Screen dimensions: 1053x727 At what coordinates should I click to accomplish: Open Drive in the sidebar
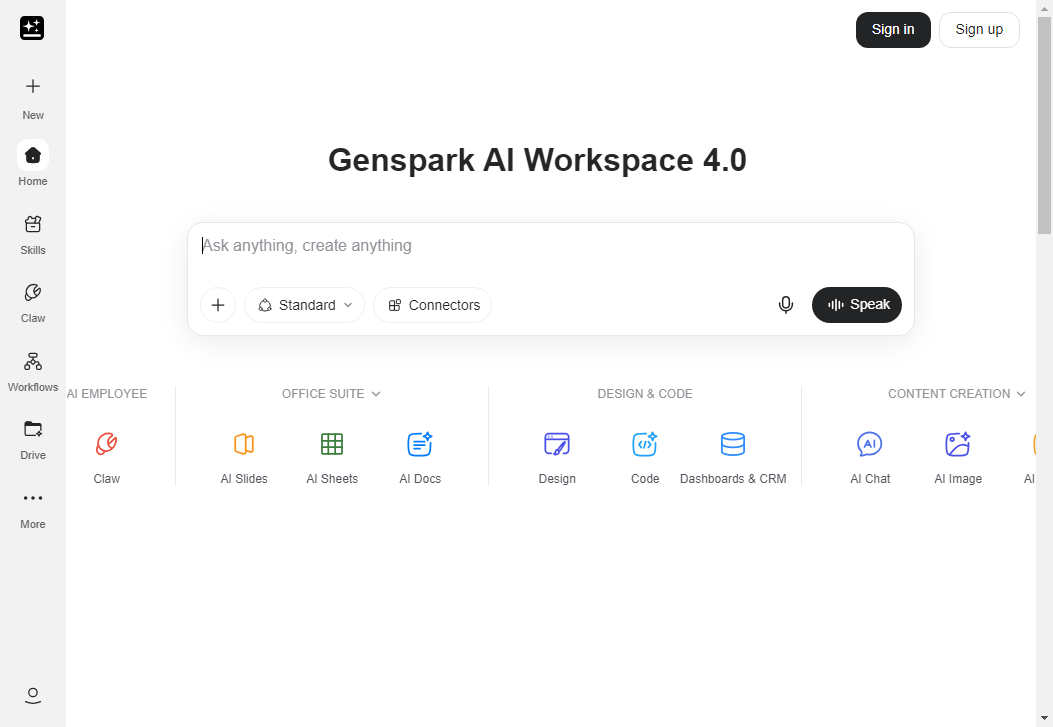pos(32,440)
